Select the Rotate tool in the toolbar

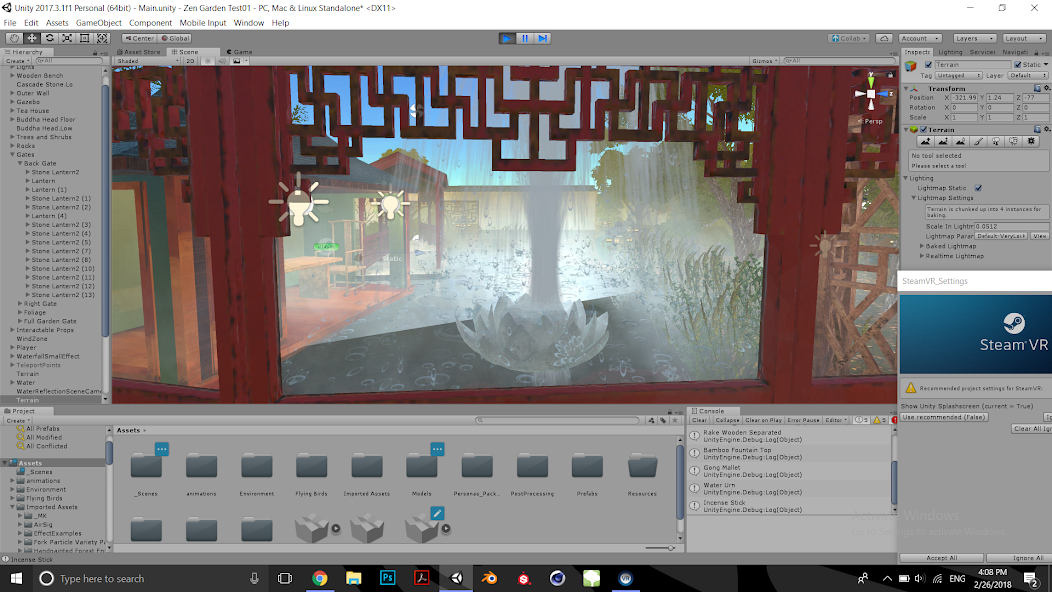[x=49, y=37]
